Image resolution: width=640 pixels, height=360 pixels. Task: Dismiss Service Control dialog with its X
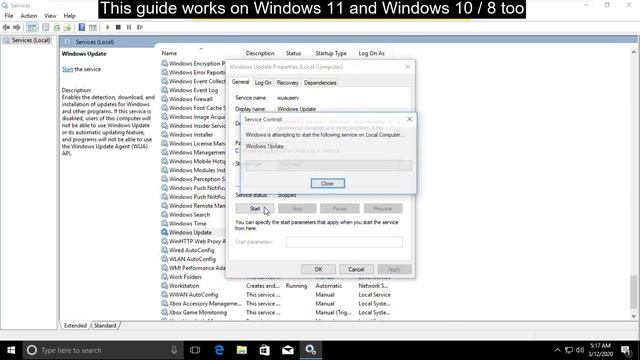click(x=409, y=119)
